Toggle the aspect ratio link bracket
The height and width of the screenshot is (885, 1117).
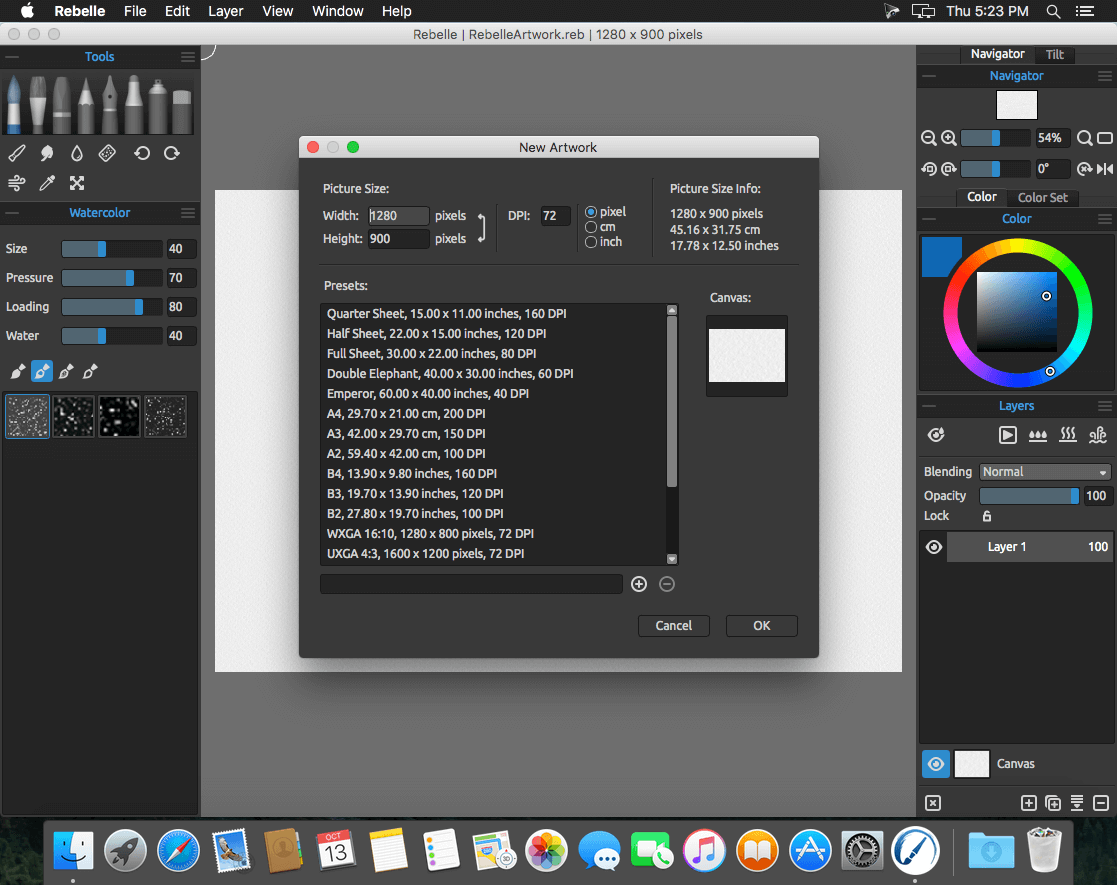tap(482, 227)
